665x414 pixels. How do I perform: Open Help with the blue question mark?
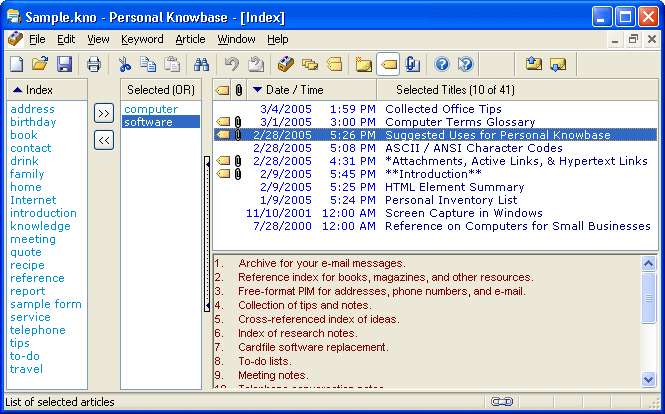coord(442,64)
